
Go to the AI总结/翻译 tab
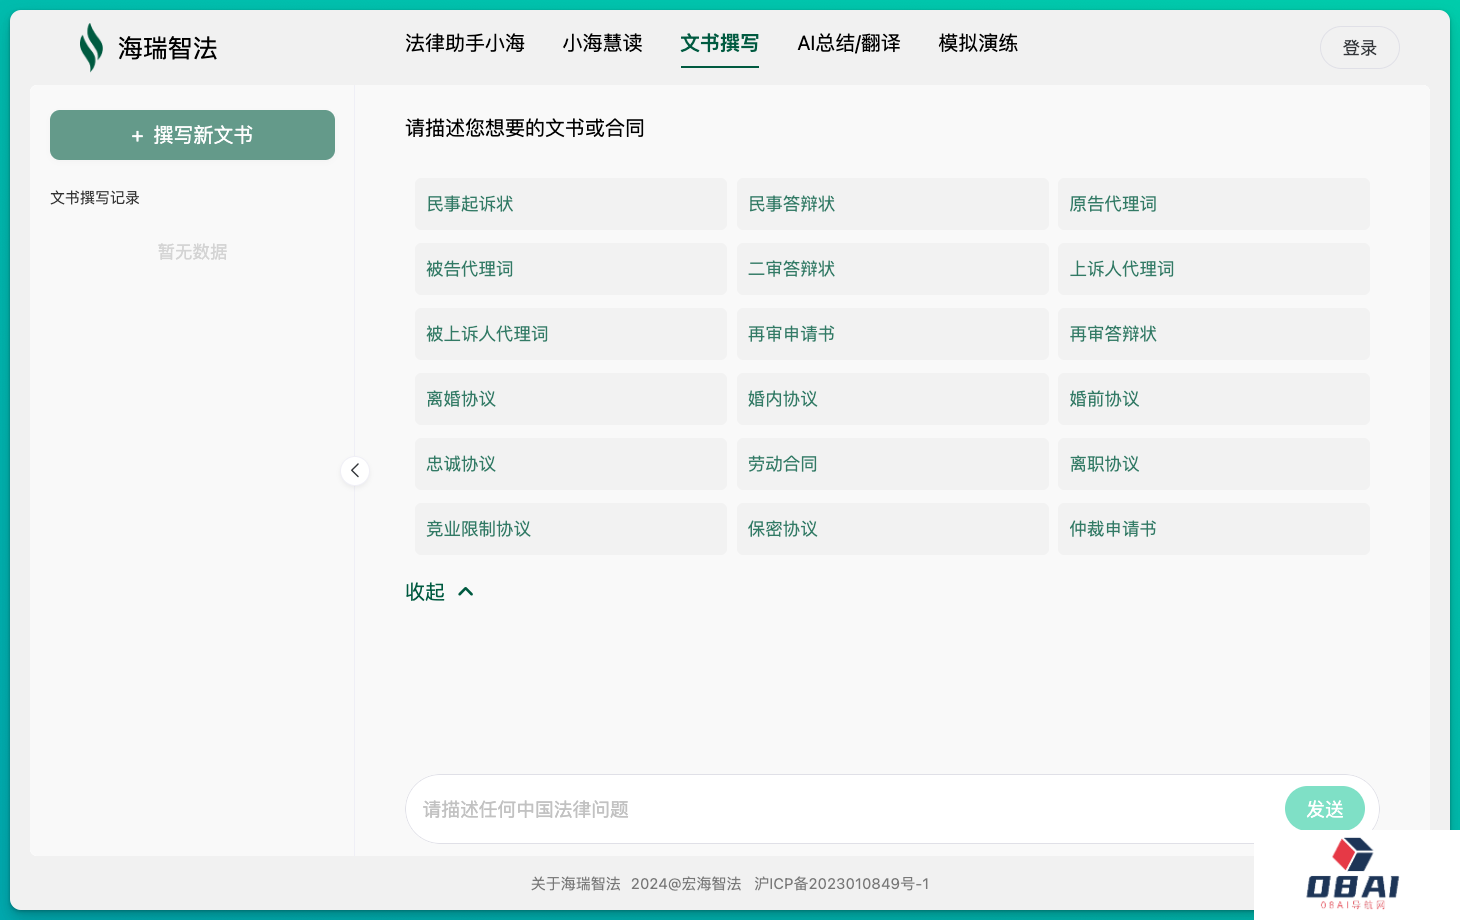[x=848, y=44]
